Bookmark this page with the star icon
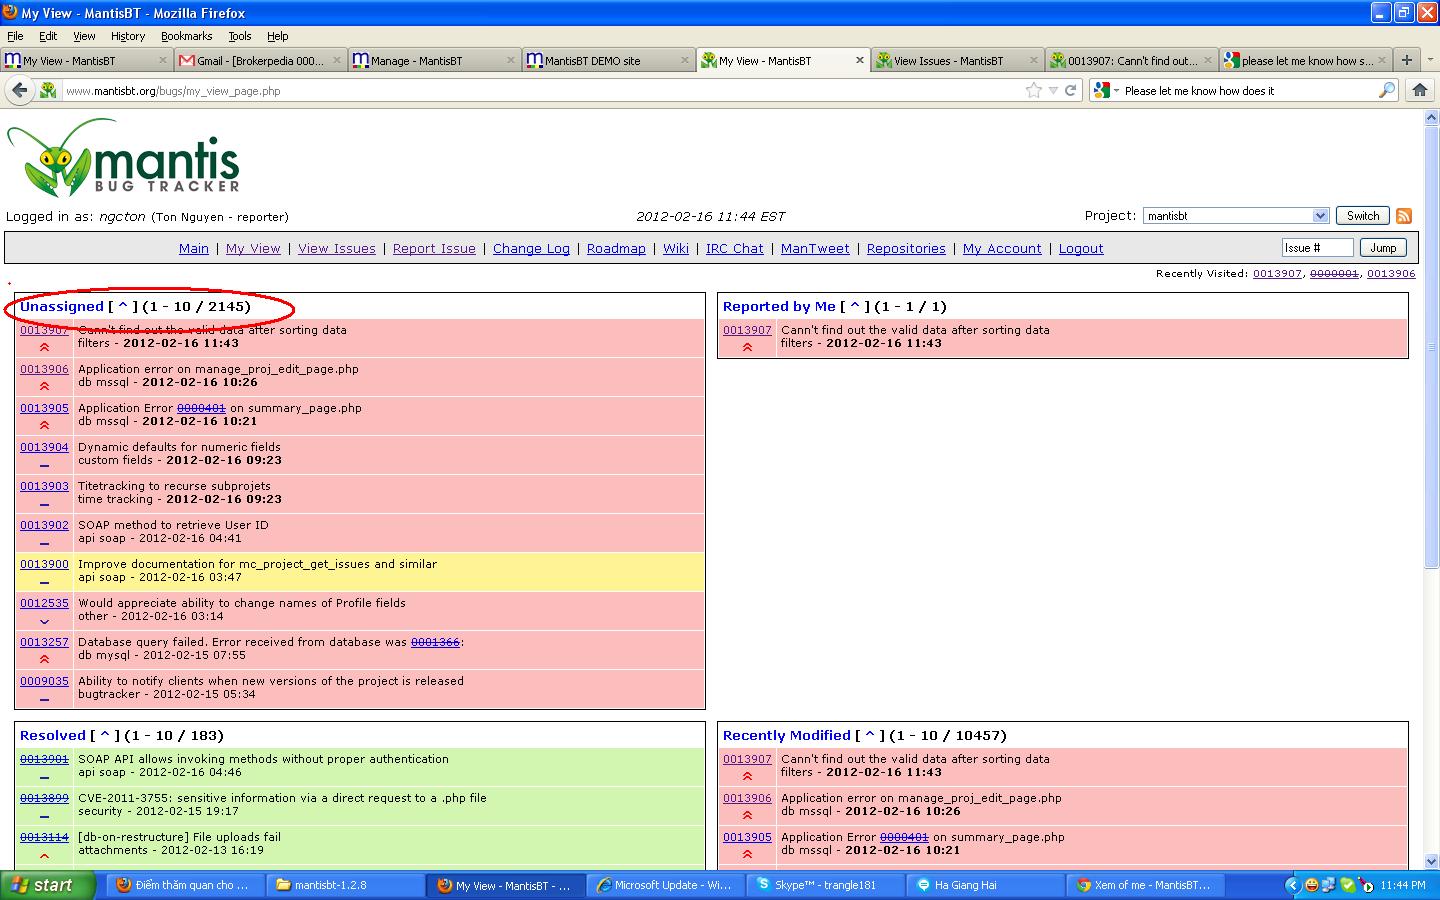Image resolution: width=1440 pixels, height=900 pixels. pos(1033,90)
